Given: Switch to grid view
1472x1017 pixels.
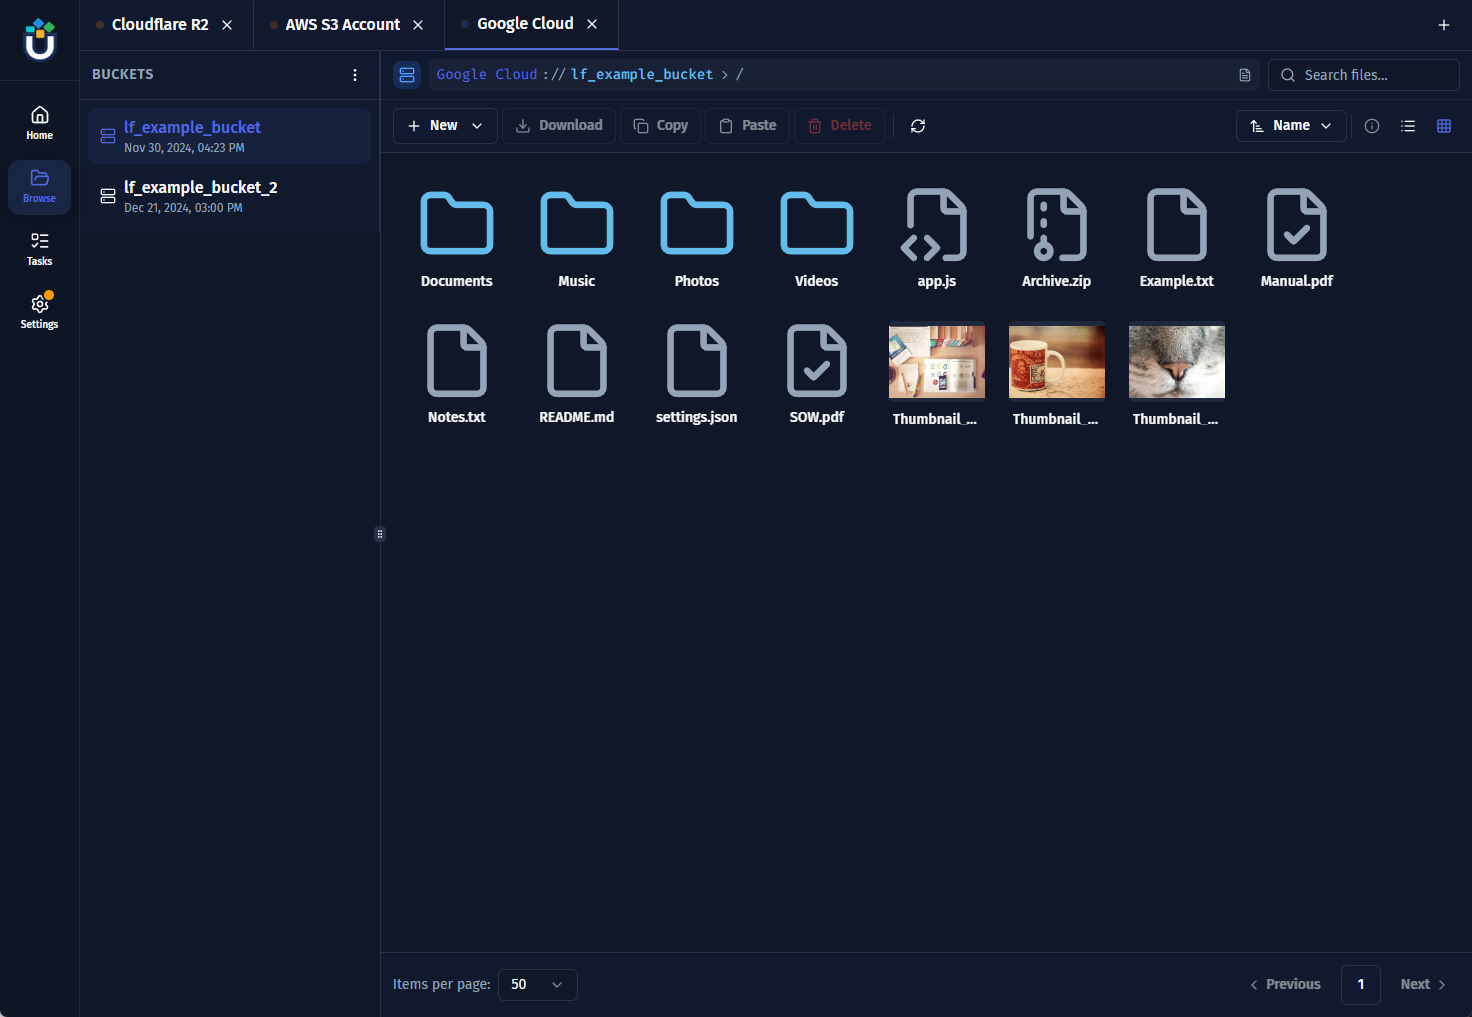Looking at the screenshot, I should point(1444,126).
